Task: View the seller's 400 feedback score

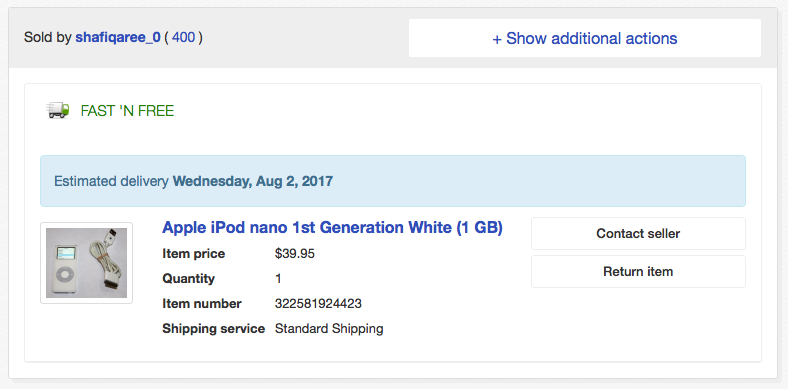Action: pos(183,38)
